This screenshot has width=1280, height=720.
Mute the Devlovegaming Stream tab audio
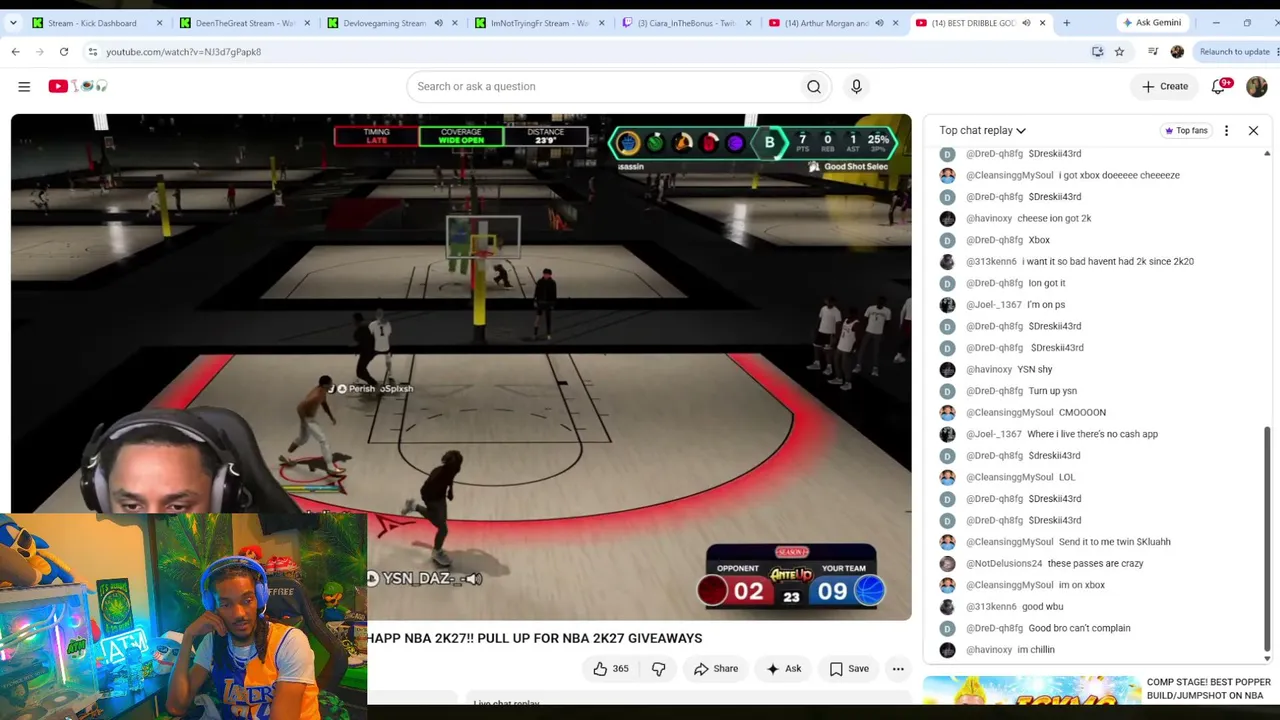pyautogui.click(x=438, y=23)
